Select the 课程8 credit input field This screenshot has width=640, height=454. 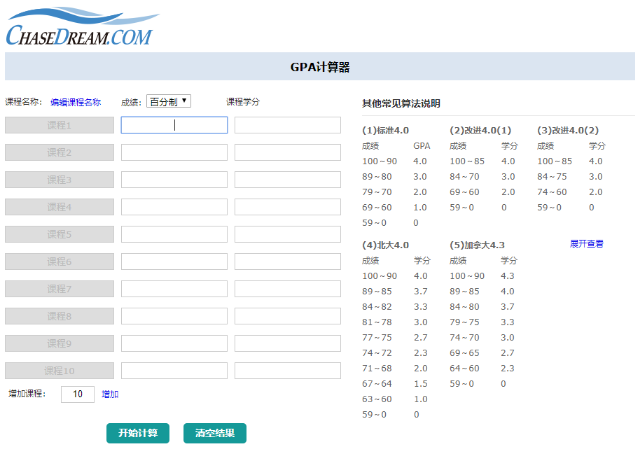[287, 316]
